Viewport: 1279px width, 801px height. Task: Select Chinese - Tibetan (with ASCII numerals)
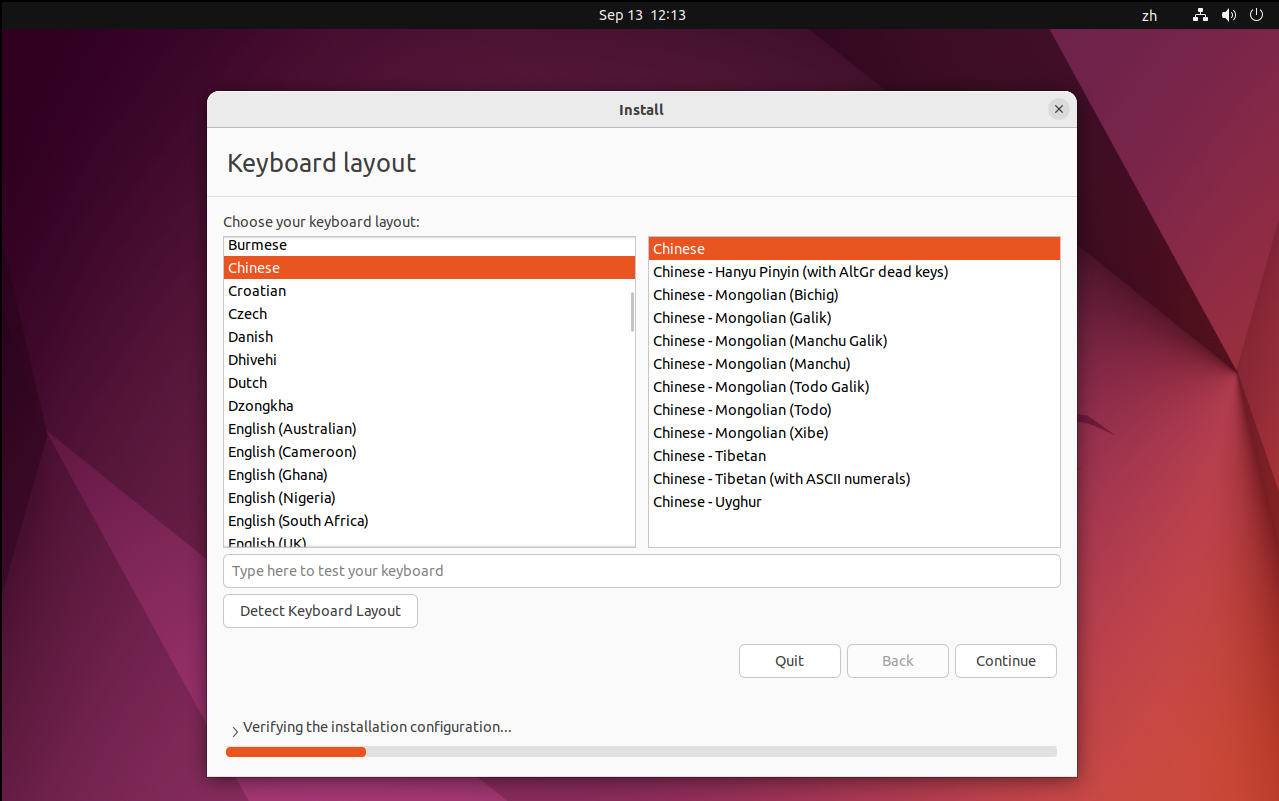click(854, 479)
